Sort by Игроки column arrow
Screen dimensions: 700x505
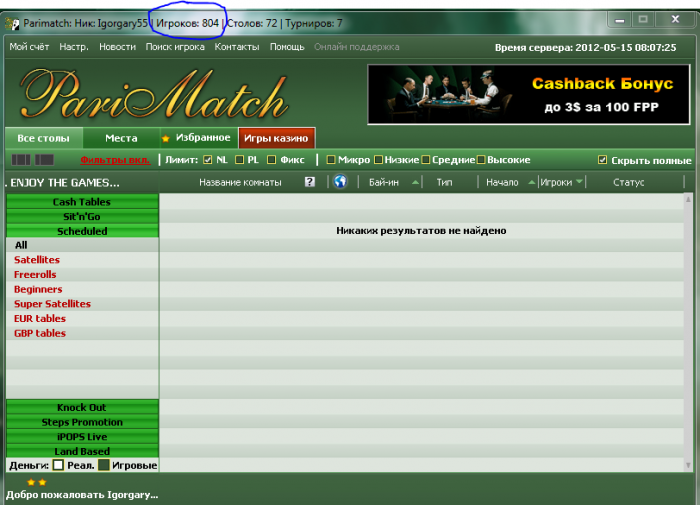tap(579, 182)
